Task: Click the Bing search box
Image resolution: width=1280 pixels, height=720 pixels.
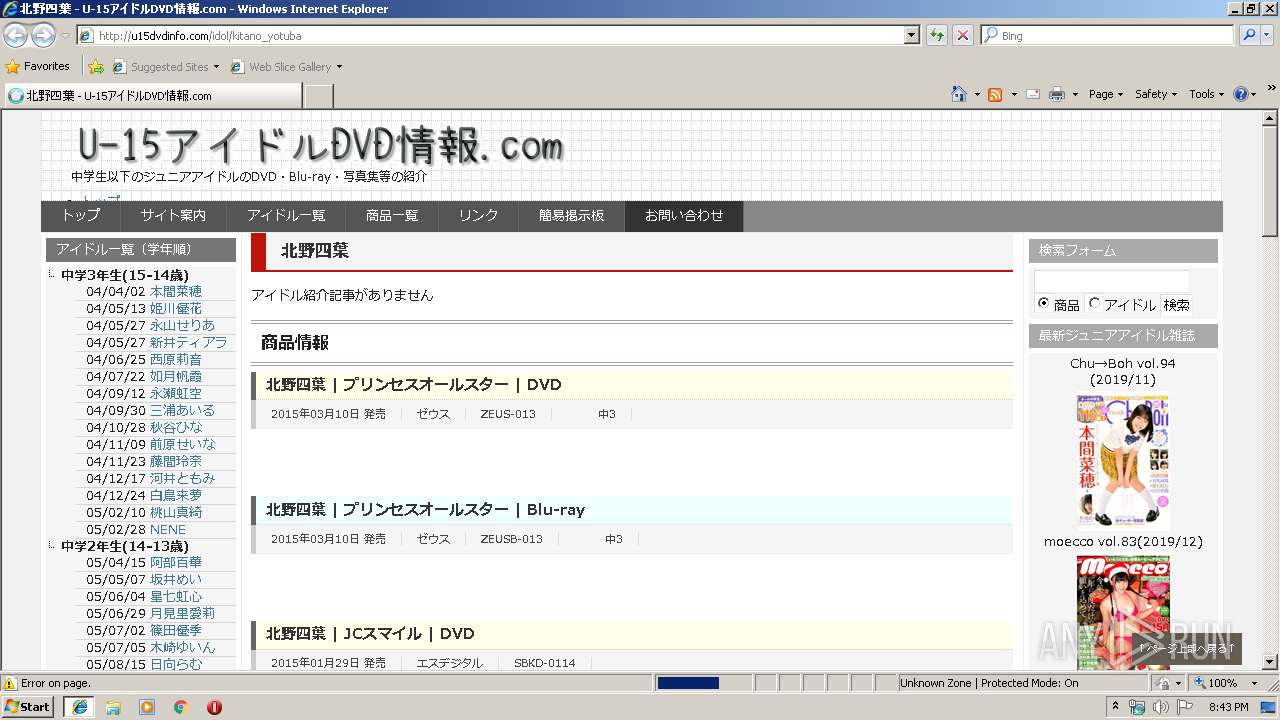Action: (1108, 35)
